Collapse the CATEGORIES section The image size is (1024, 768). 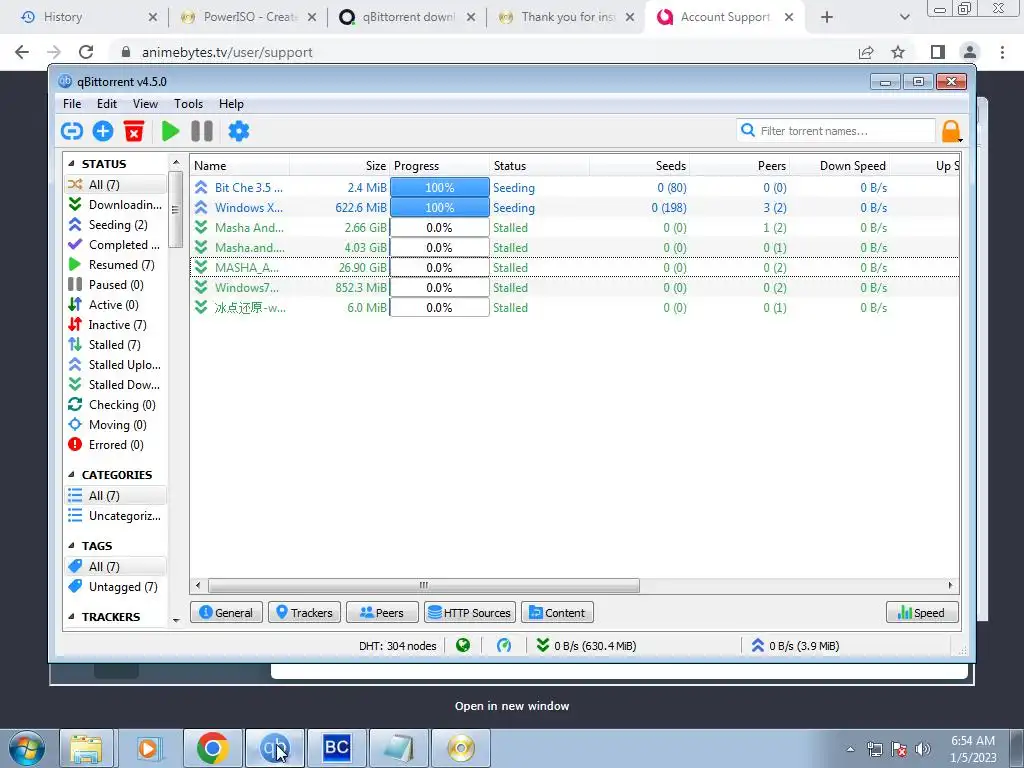(71, 475)
